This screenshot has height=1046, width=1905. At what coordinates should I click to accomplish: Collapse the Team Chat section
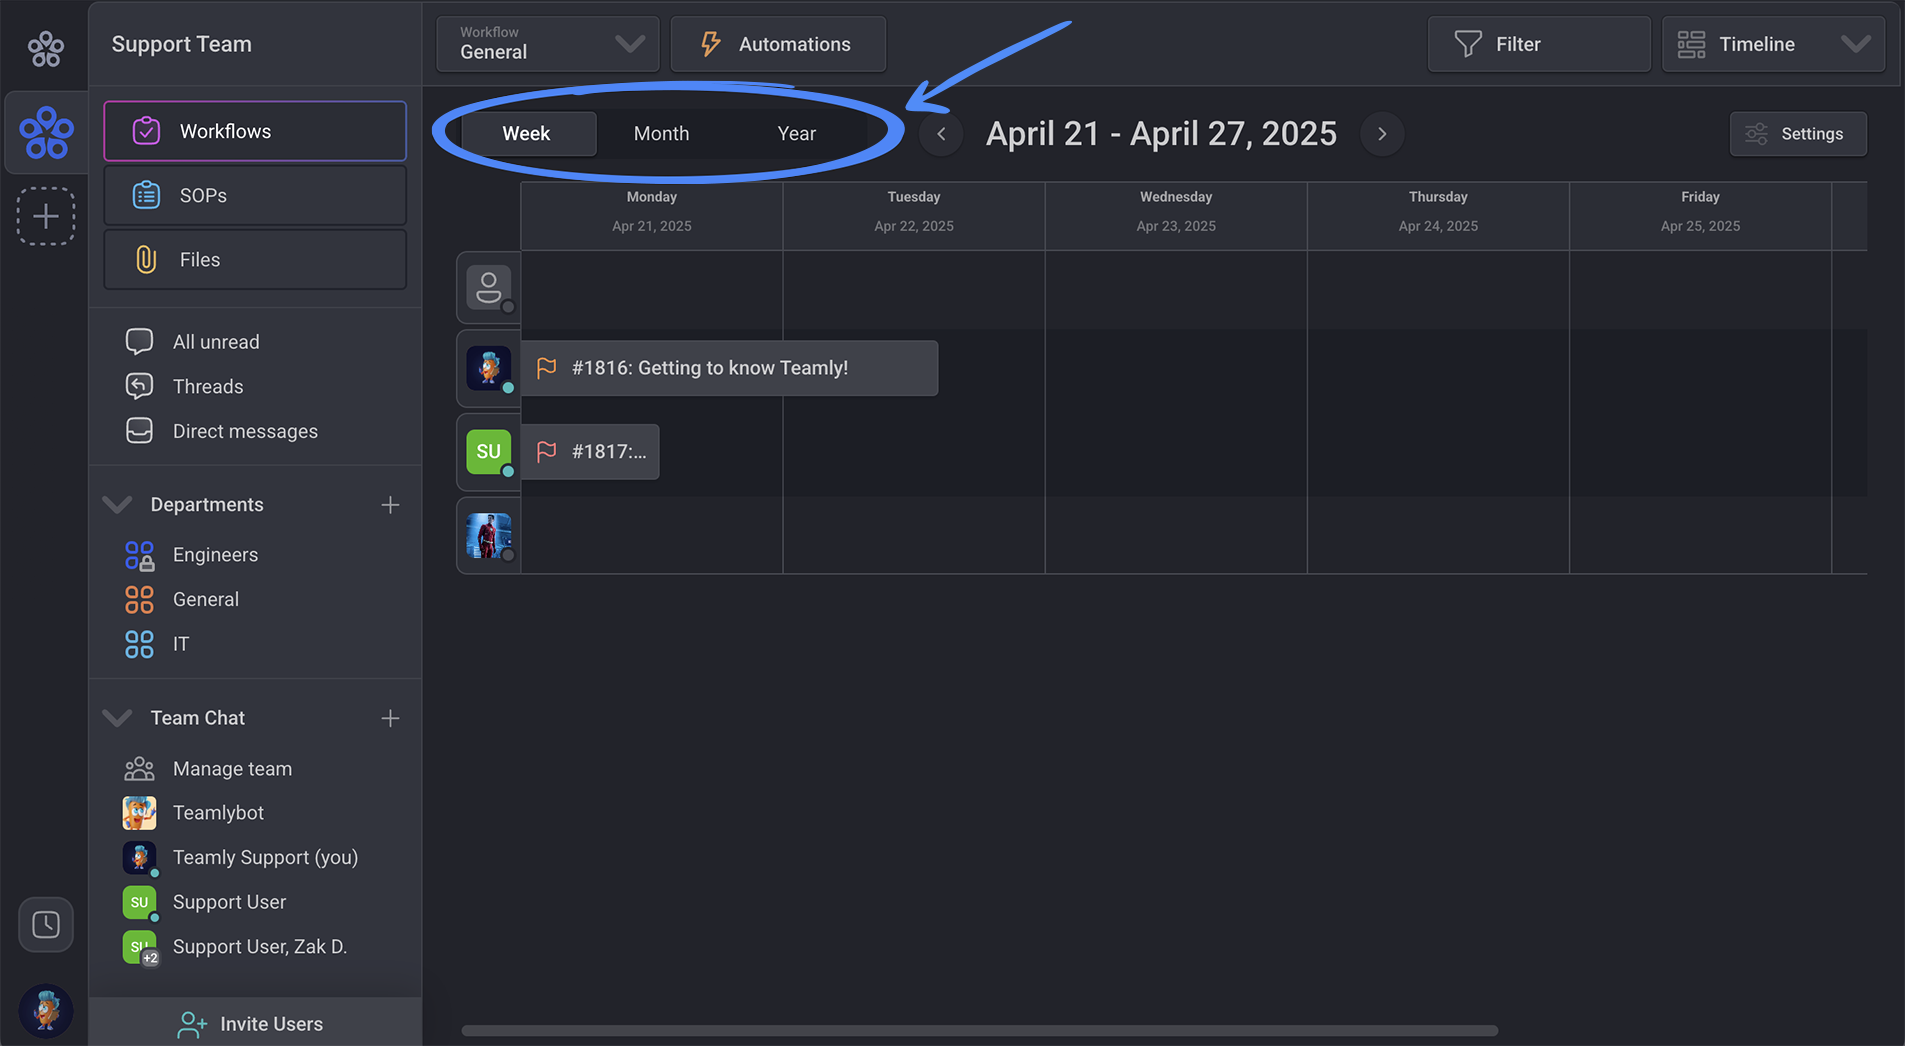(x=118, y=718)
